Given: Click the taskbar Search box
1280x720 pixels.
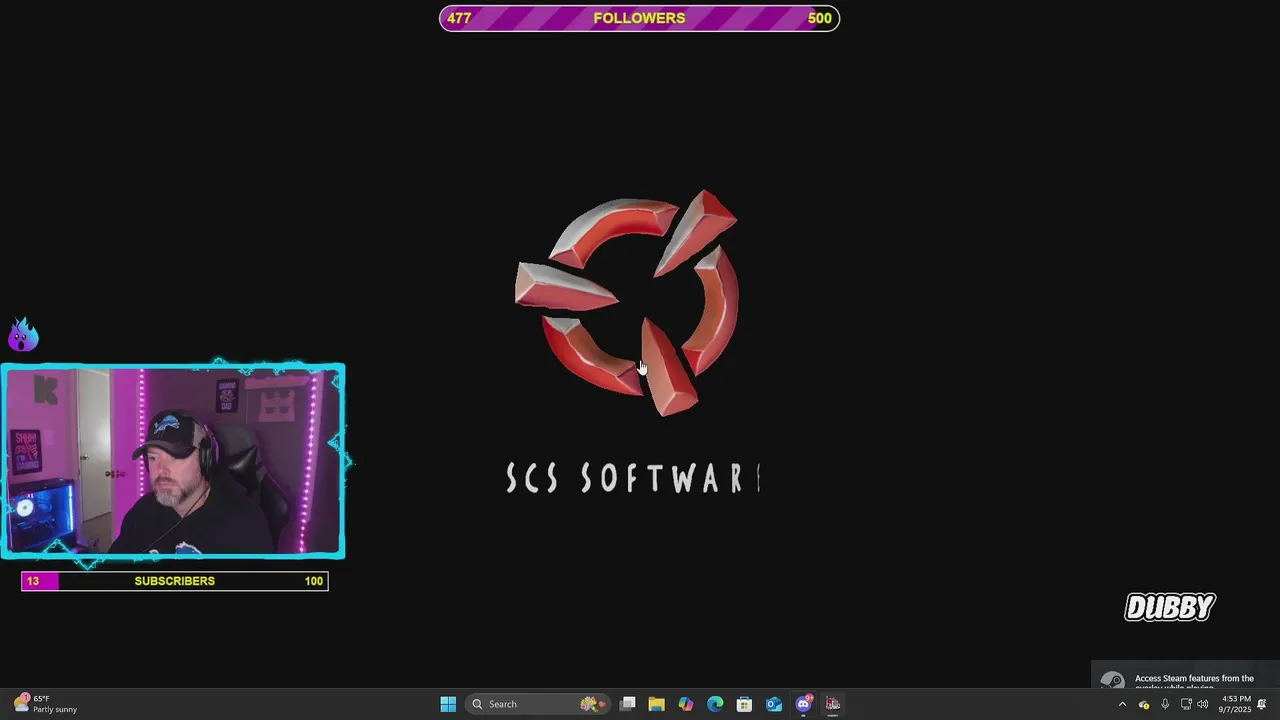Looking at the screenshot, I should [x=540, y=704].
